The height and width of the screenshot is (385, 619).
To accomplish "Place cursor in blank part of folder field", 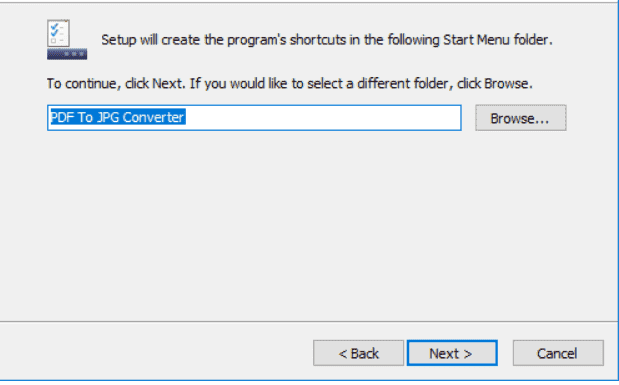I will coord(323,118).
